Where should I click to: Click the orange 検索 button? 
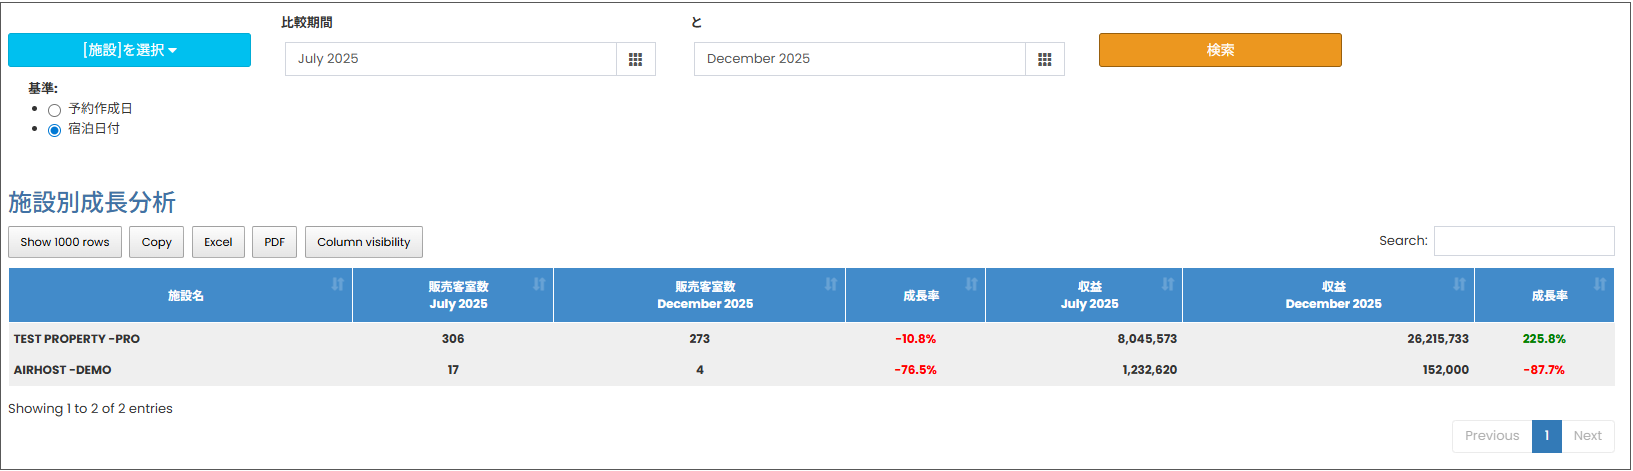click(1220, 50)
